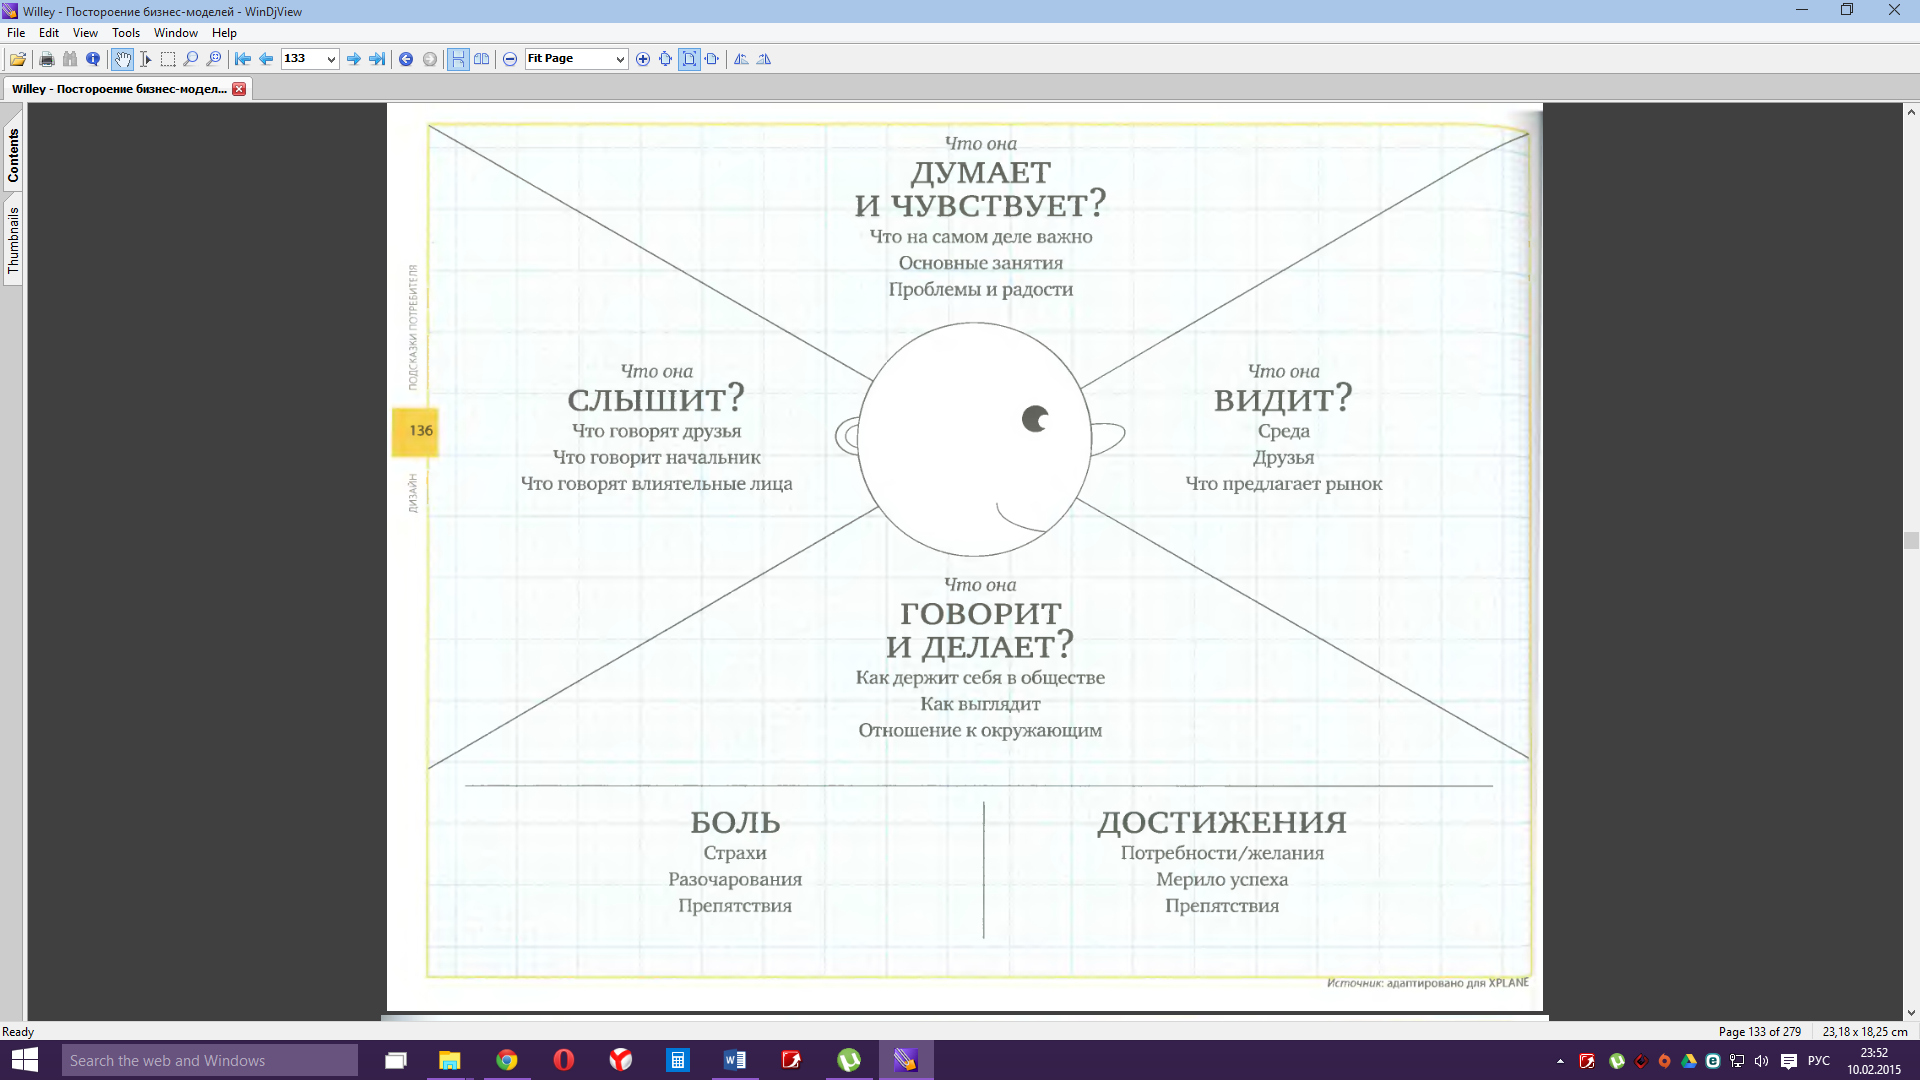Click the РУС language indicator
1920x1080 pixels.
tap(1819, 1061)
